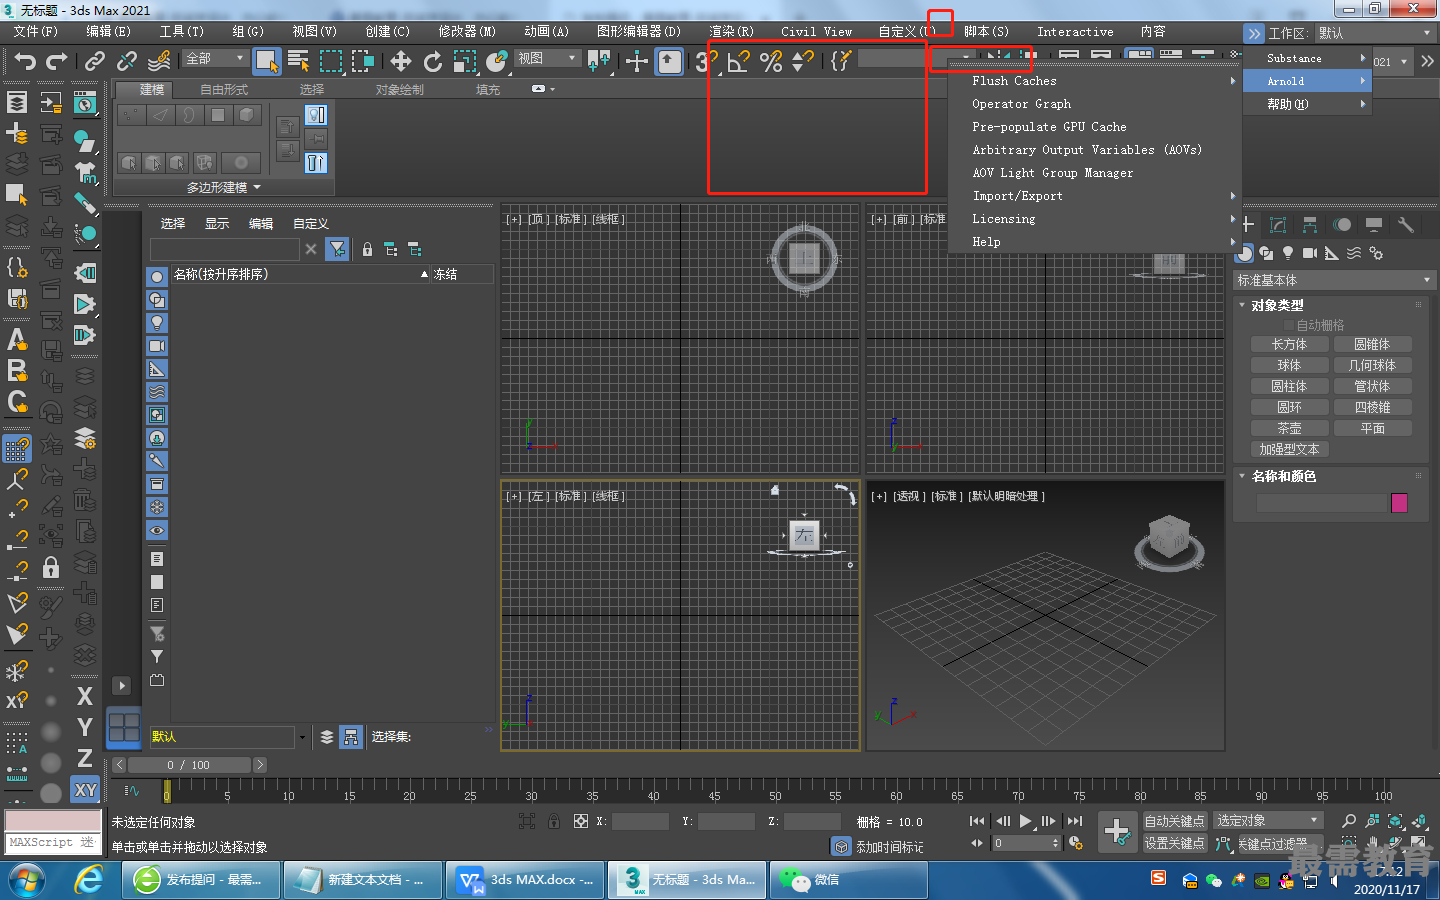Click the Use Pivot Point Center icon
Image resolution: width=1440 pixels, height=900 pixels.
point(599,62)
